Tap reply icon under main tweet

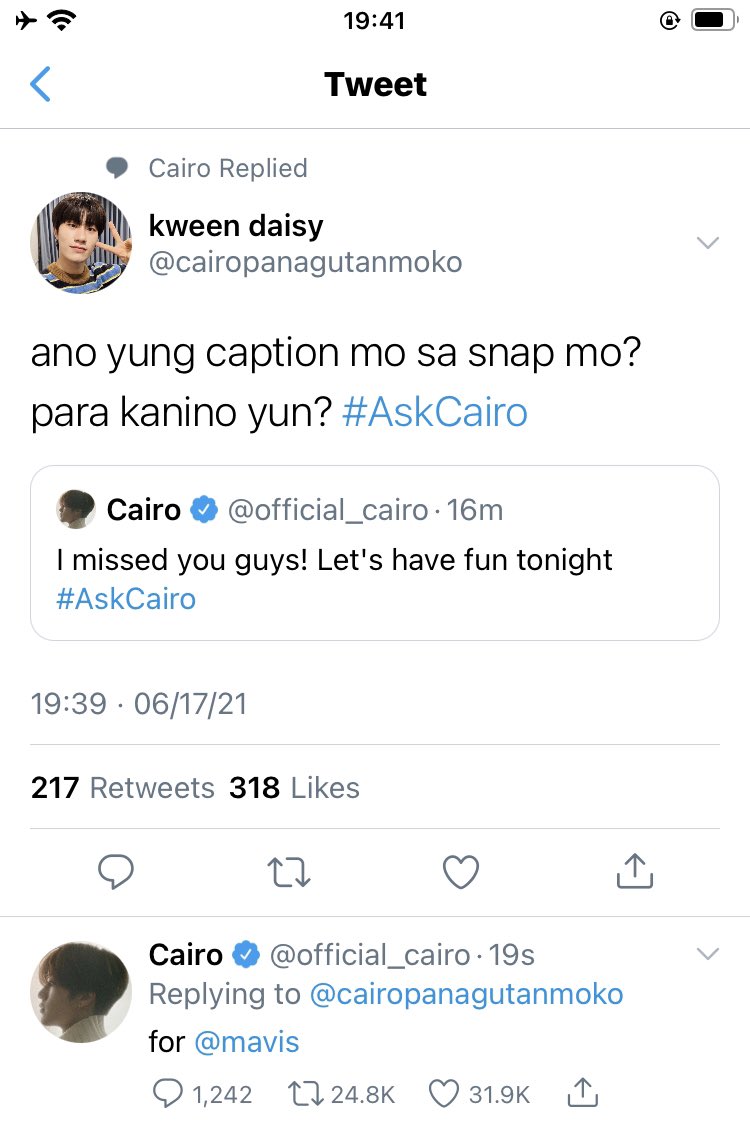point(116,872)
